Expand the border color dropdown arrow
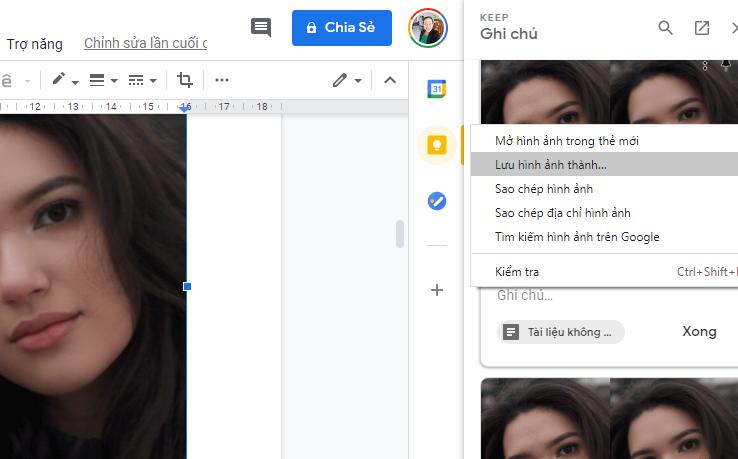 click(x=75, y=82)
